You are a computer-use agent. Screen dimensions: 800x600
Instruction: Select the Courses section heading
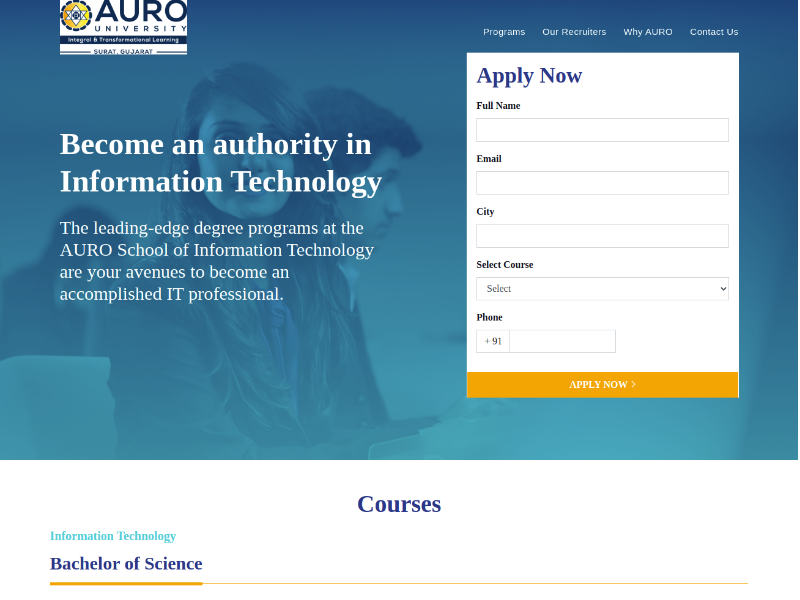pyautogui.click(x=399, y=504)
